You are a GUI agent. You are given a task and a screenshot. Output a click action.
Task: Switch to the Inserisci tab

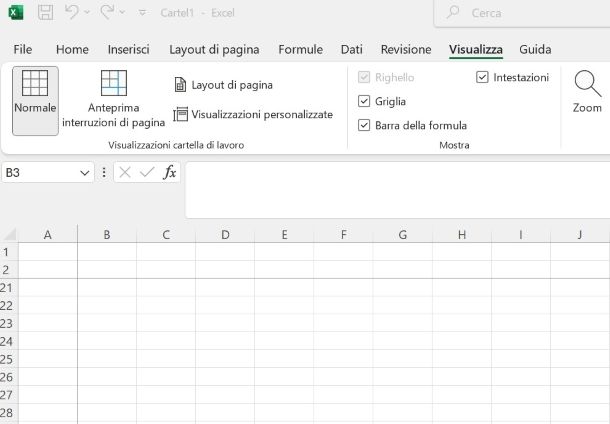128,49
